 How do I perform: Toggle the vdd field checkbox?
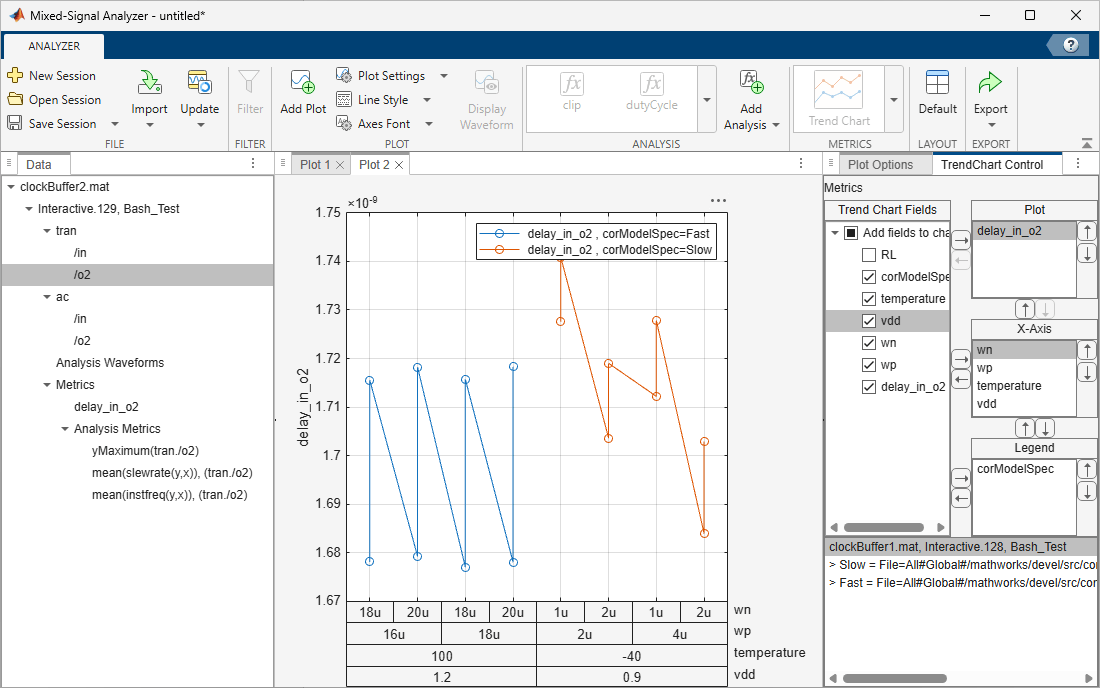868,321
